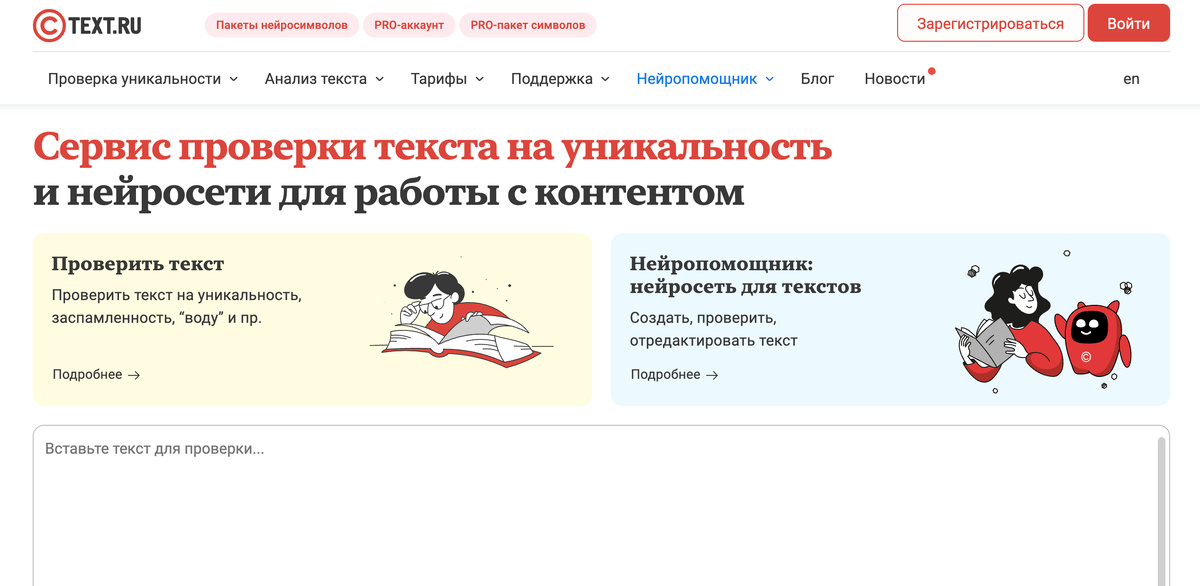
Task: Expand the Анализ текста chevron
Action: pos(380,79)
